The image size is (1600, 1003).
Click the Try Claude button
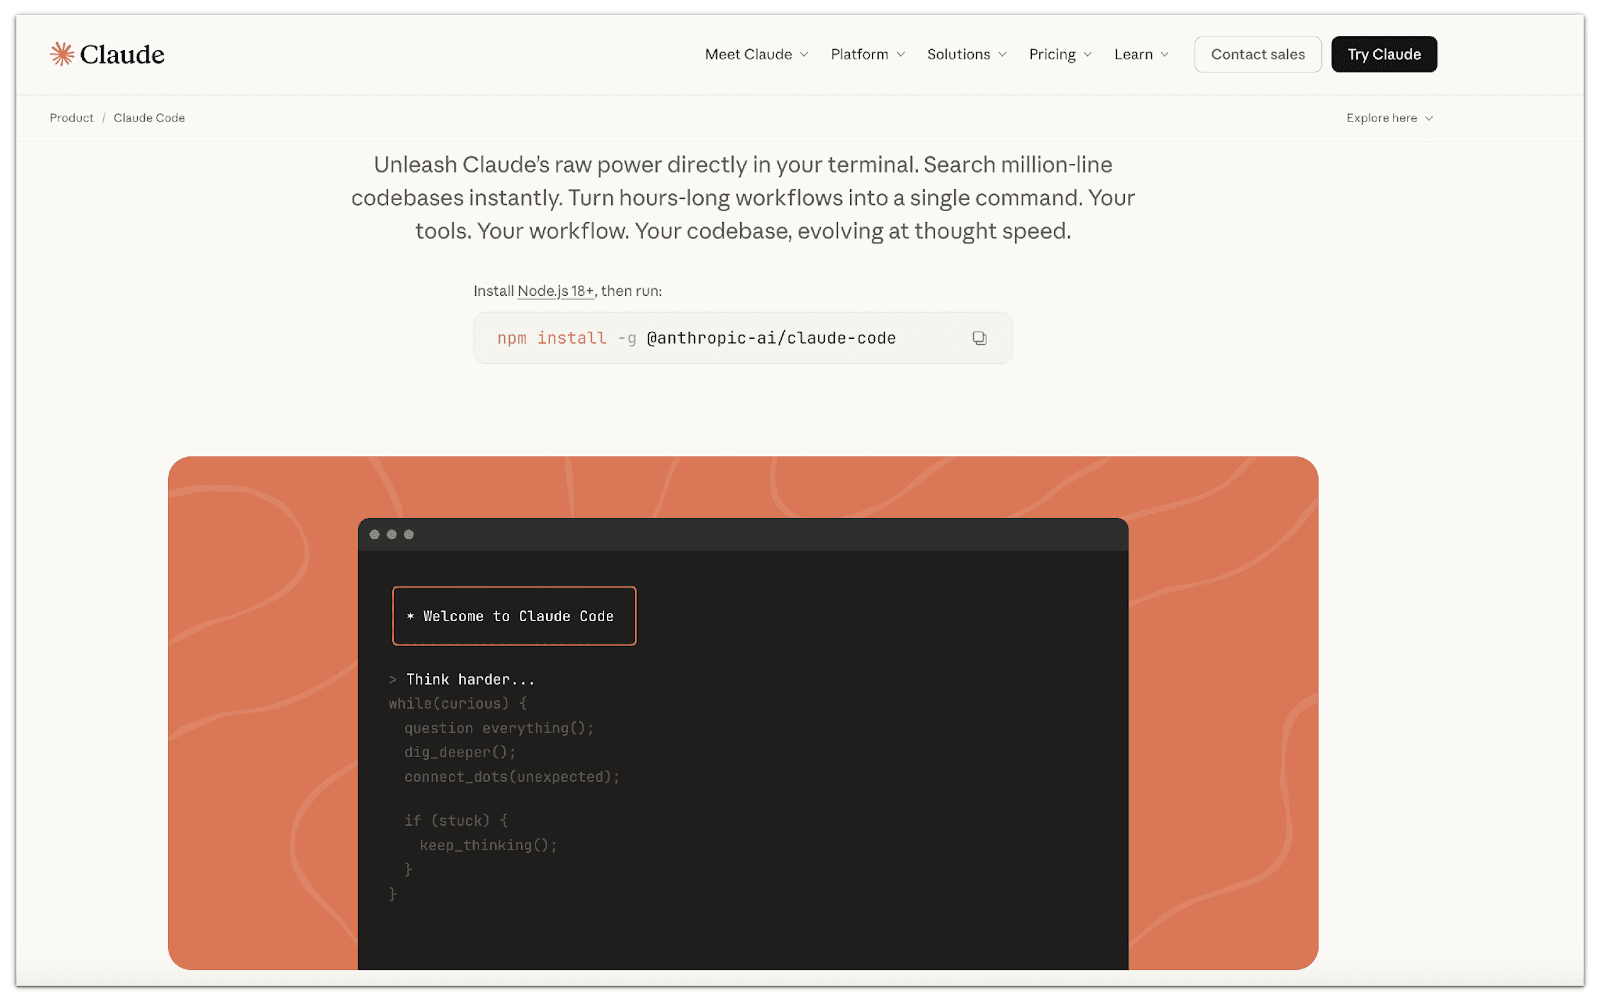1383,54
